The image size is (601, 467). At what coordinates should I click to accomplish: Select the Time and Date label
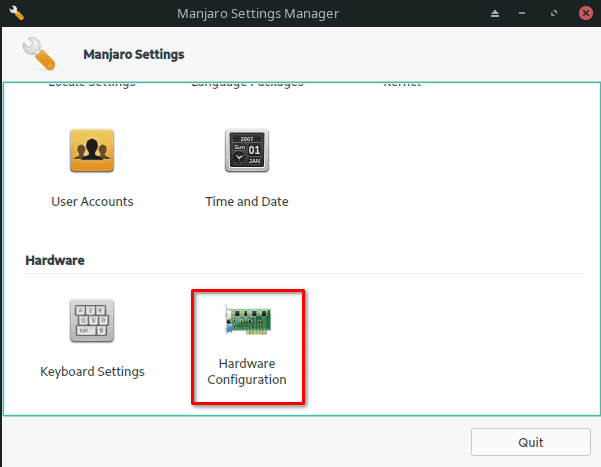click(x=247, y=202)
